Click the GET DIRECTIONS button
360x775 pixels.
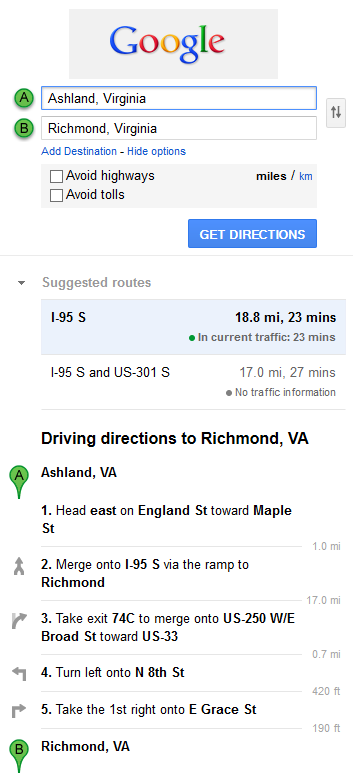[x=252, y=234]
